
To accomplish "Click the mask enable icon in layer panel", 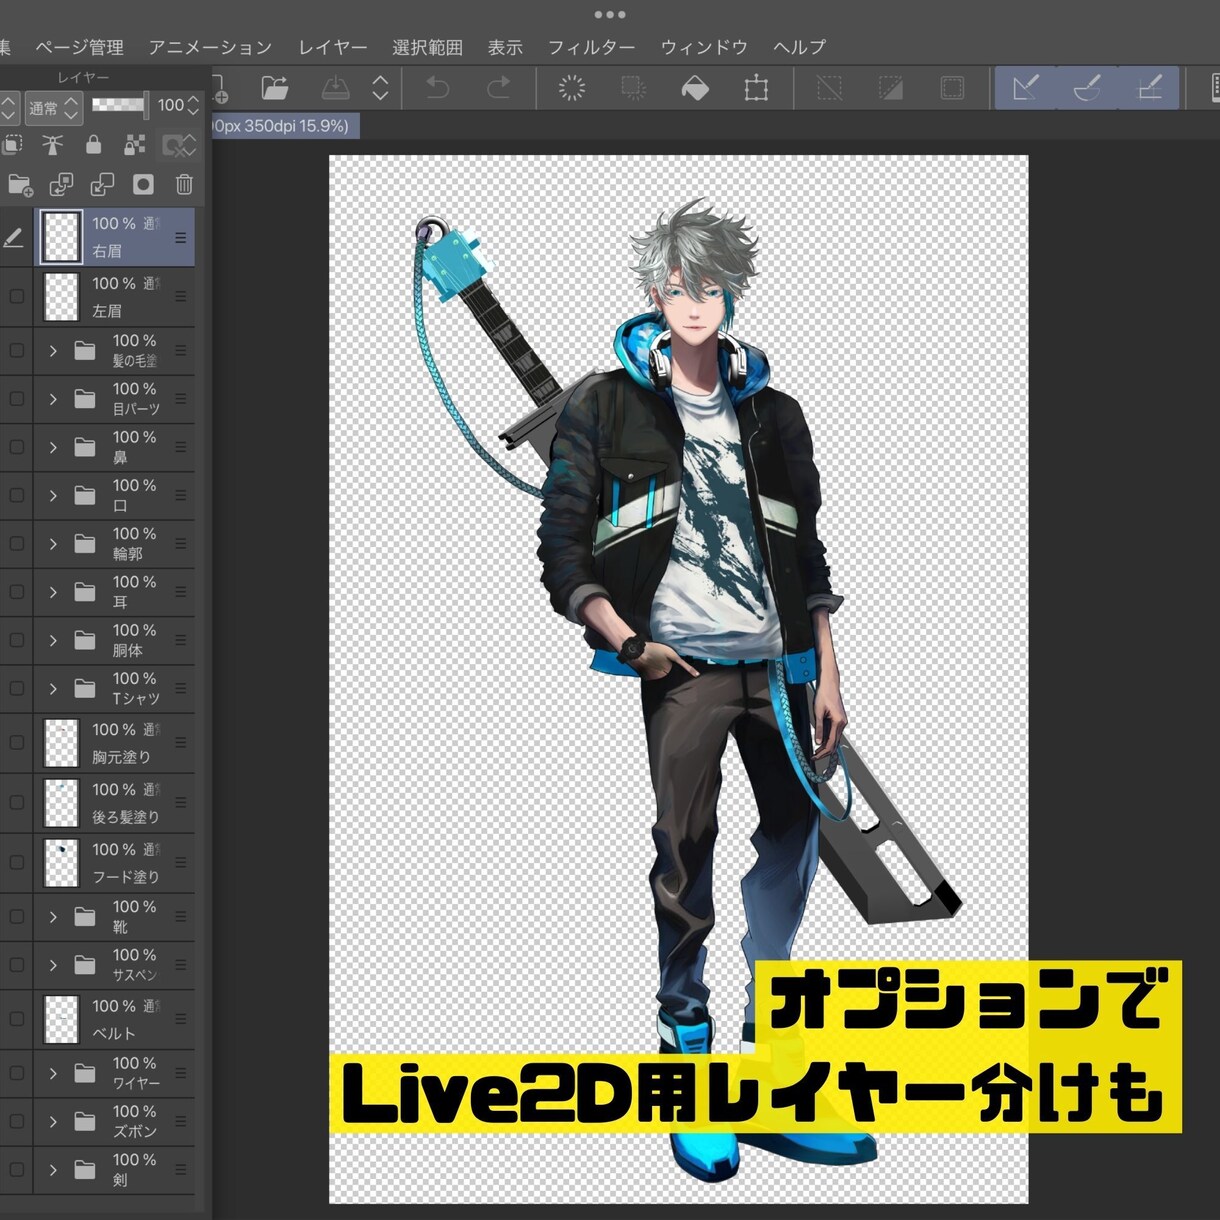I will click(178, 146).
